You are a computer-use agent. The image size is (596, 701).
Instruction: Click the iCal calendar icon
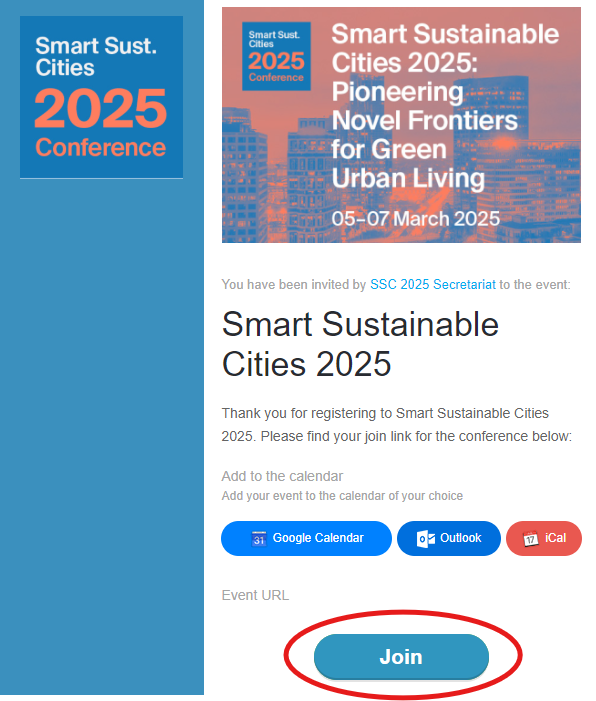(530, 539)
